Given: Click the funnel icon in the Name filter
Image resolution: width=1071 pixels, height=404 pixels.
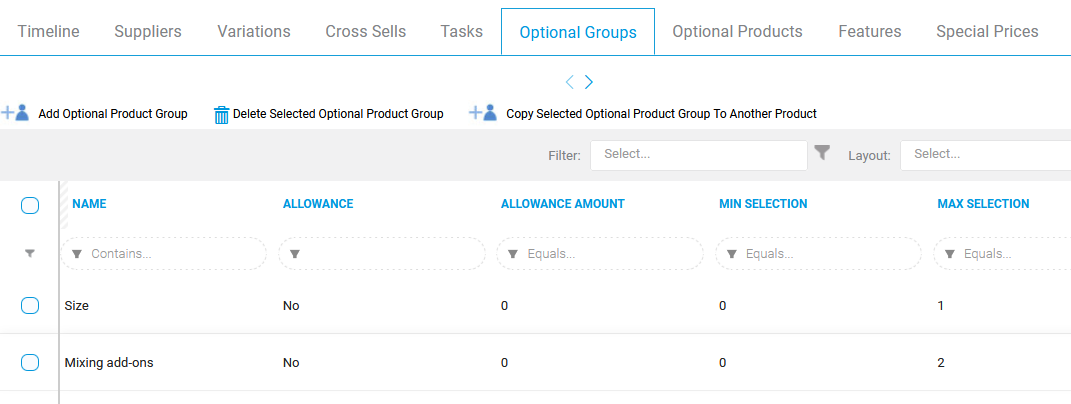Looking at the screenshot, I should [x=77, y=254].
